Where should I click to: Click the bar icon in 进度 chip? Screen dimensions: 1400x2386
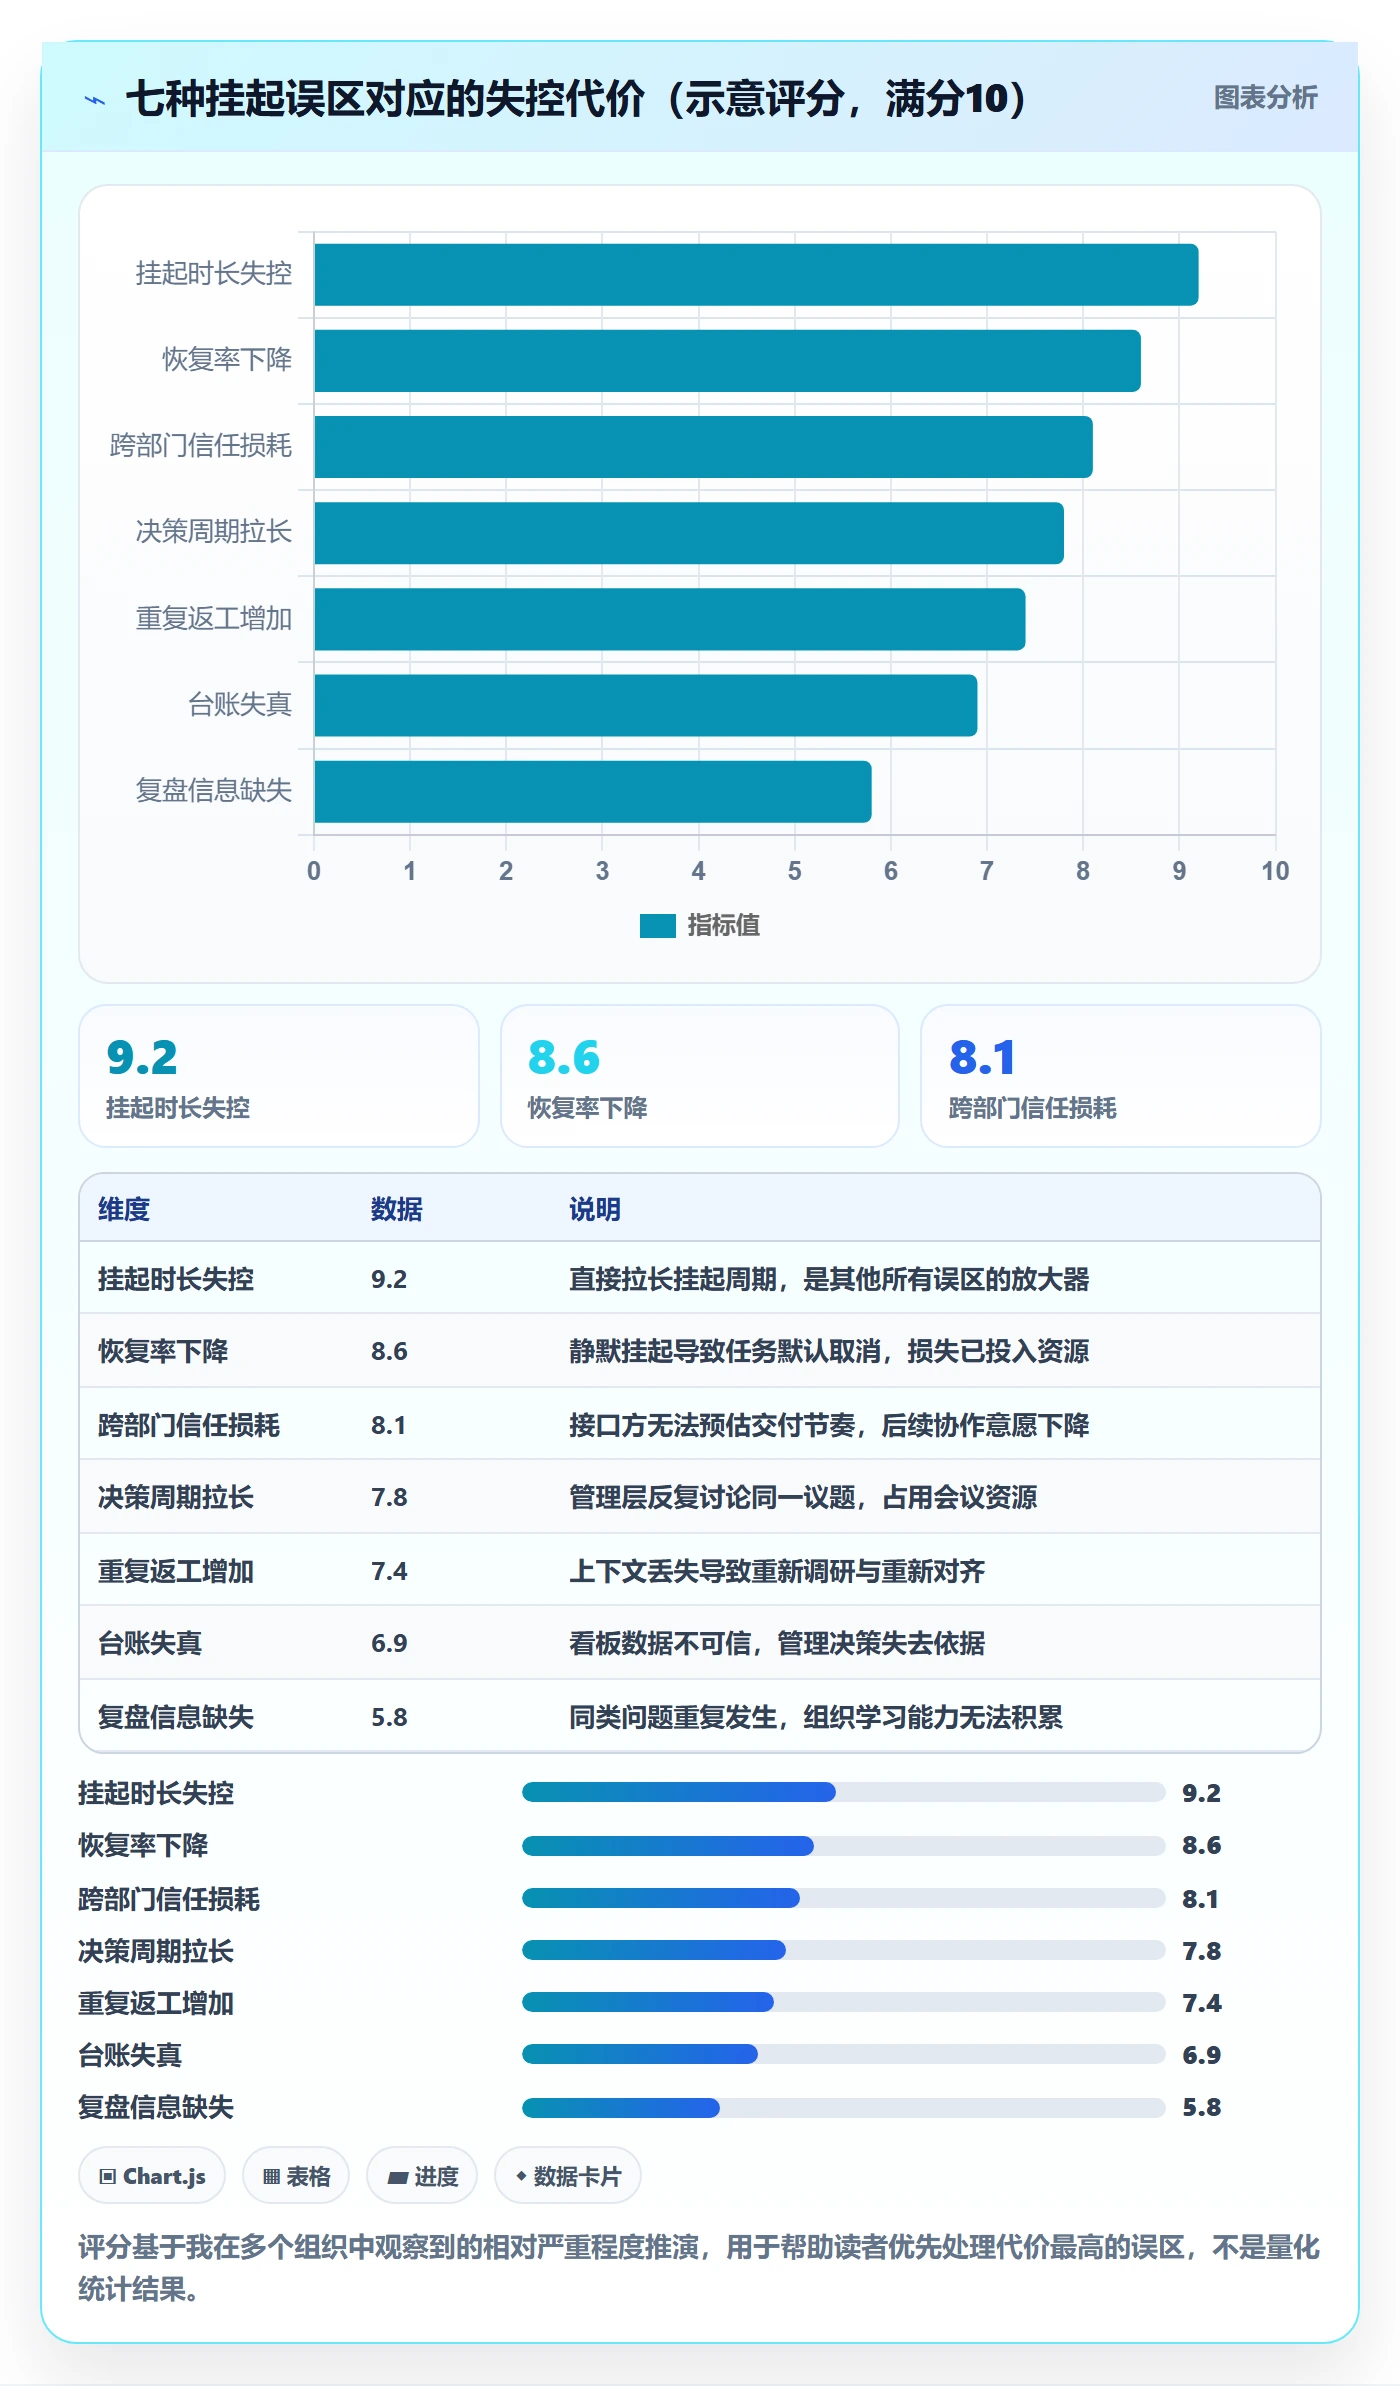398,2177
